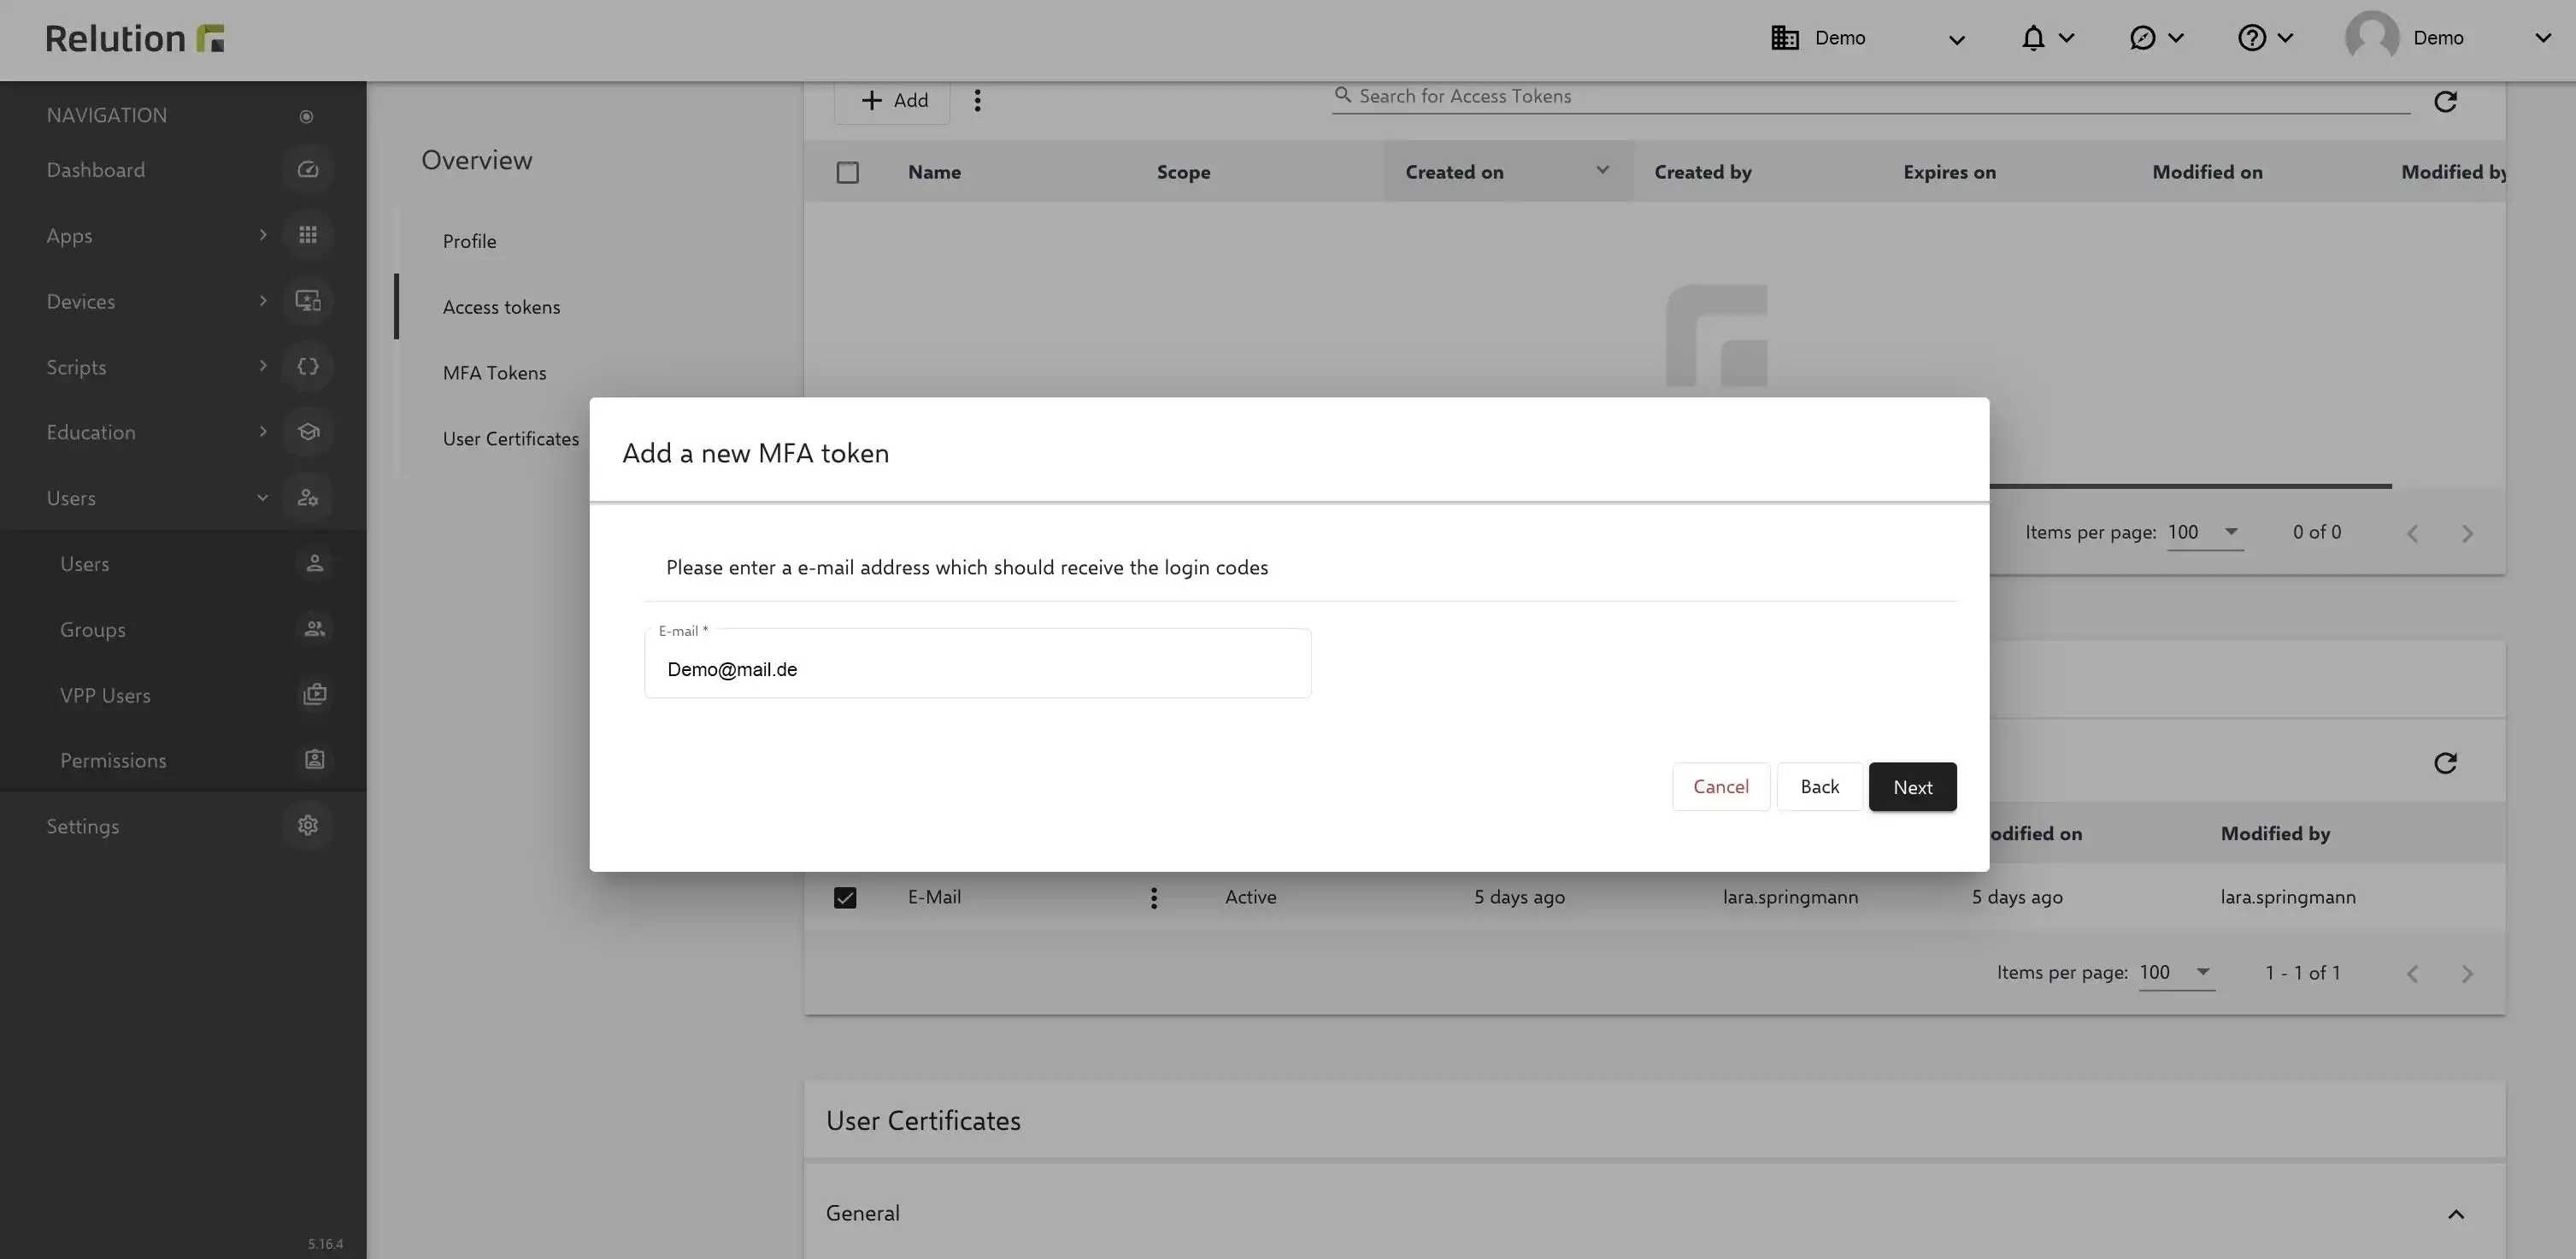Expand the Education navigation section
Screen dimensions: 2576x1259
pos(262,432)
